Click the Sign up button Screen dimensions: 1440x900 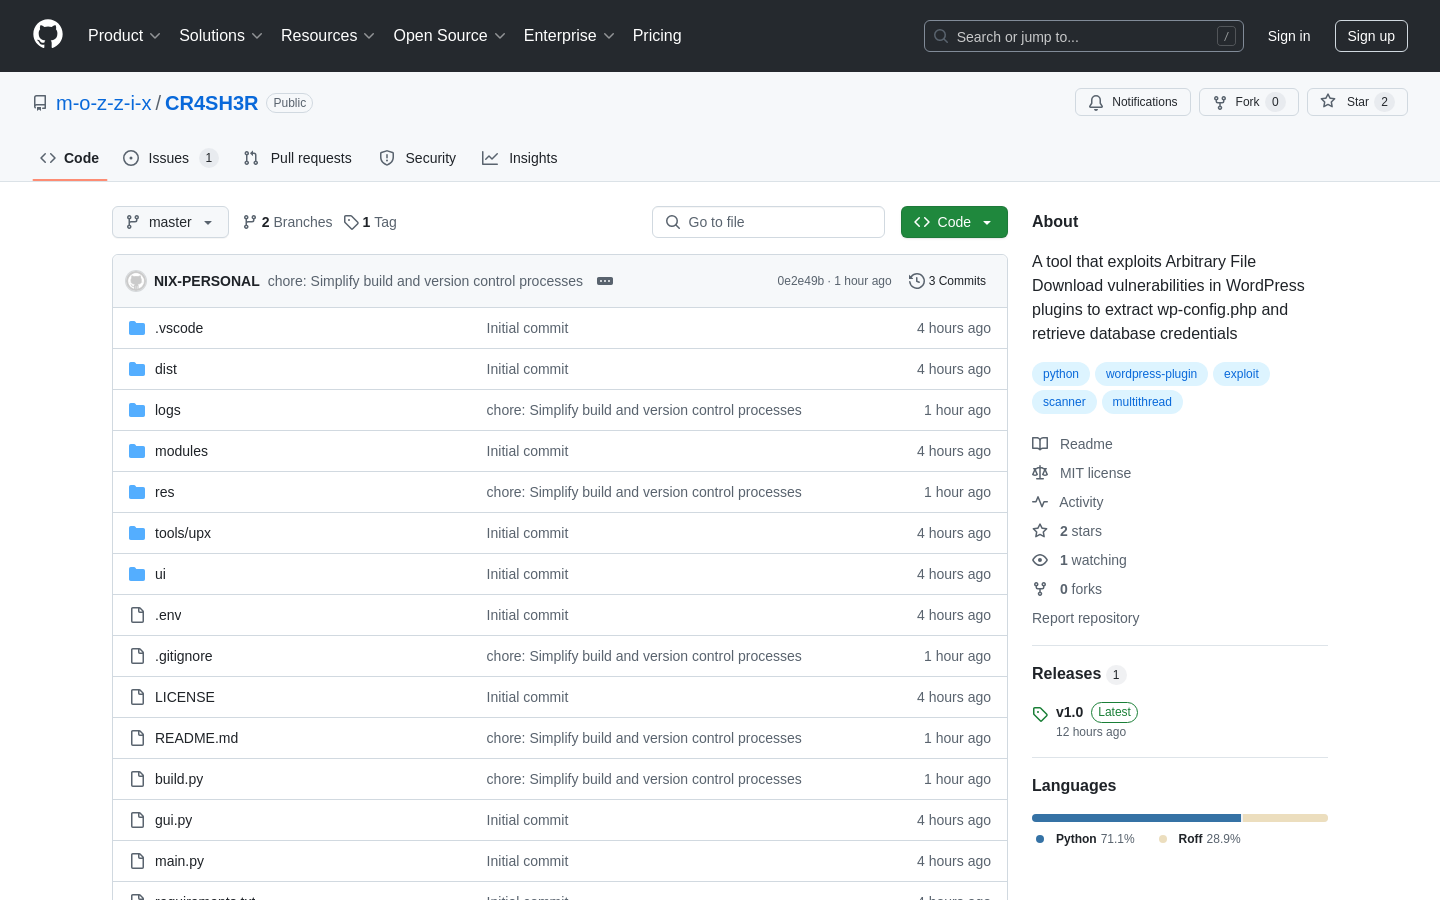1371,36
